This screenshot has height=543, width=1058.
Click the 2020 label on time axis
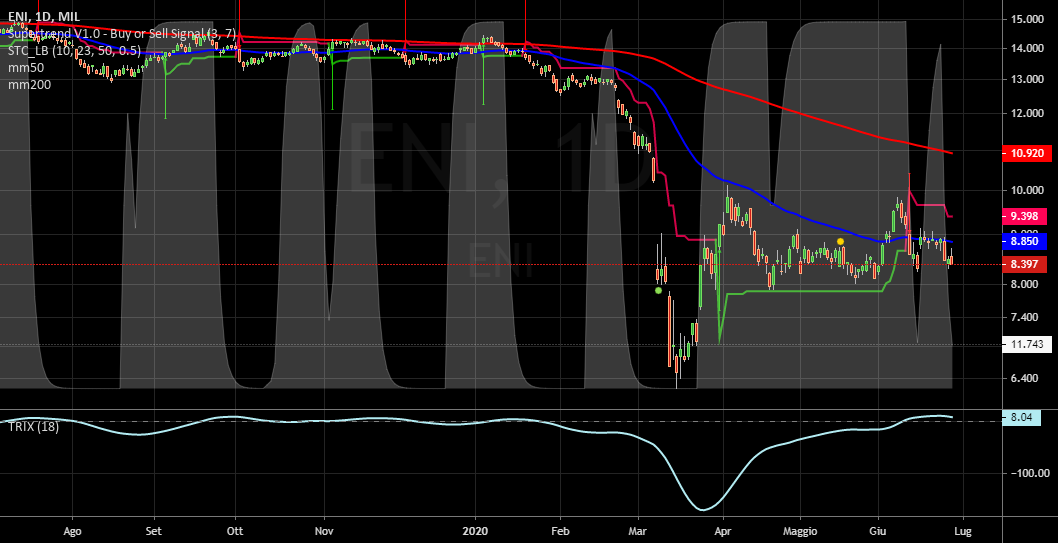[476, 532]
